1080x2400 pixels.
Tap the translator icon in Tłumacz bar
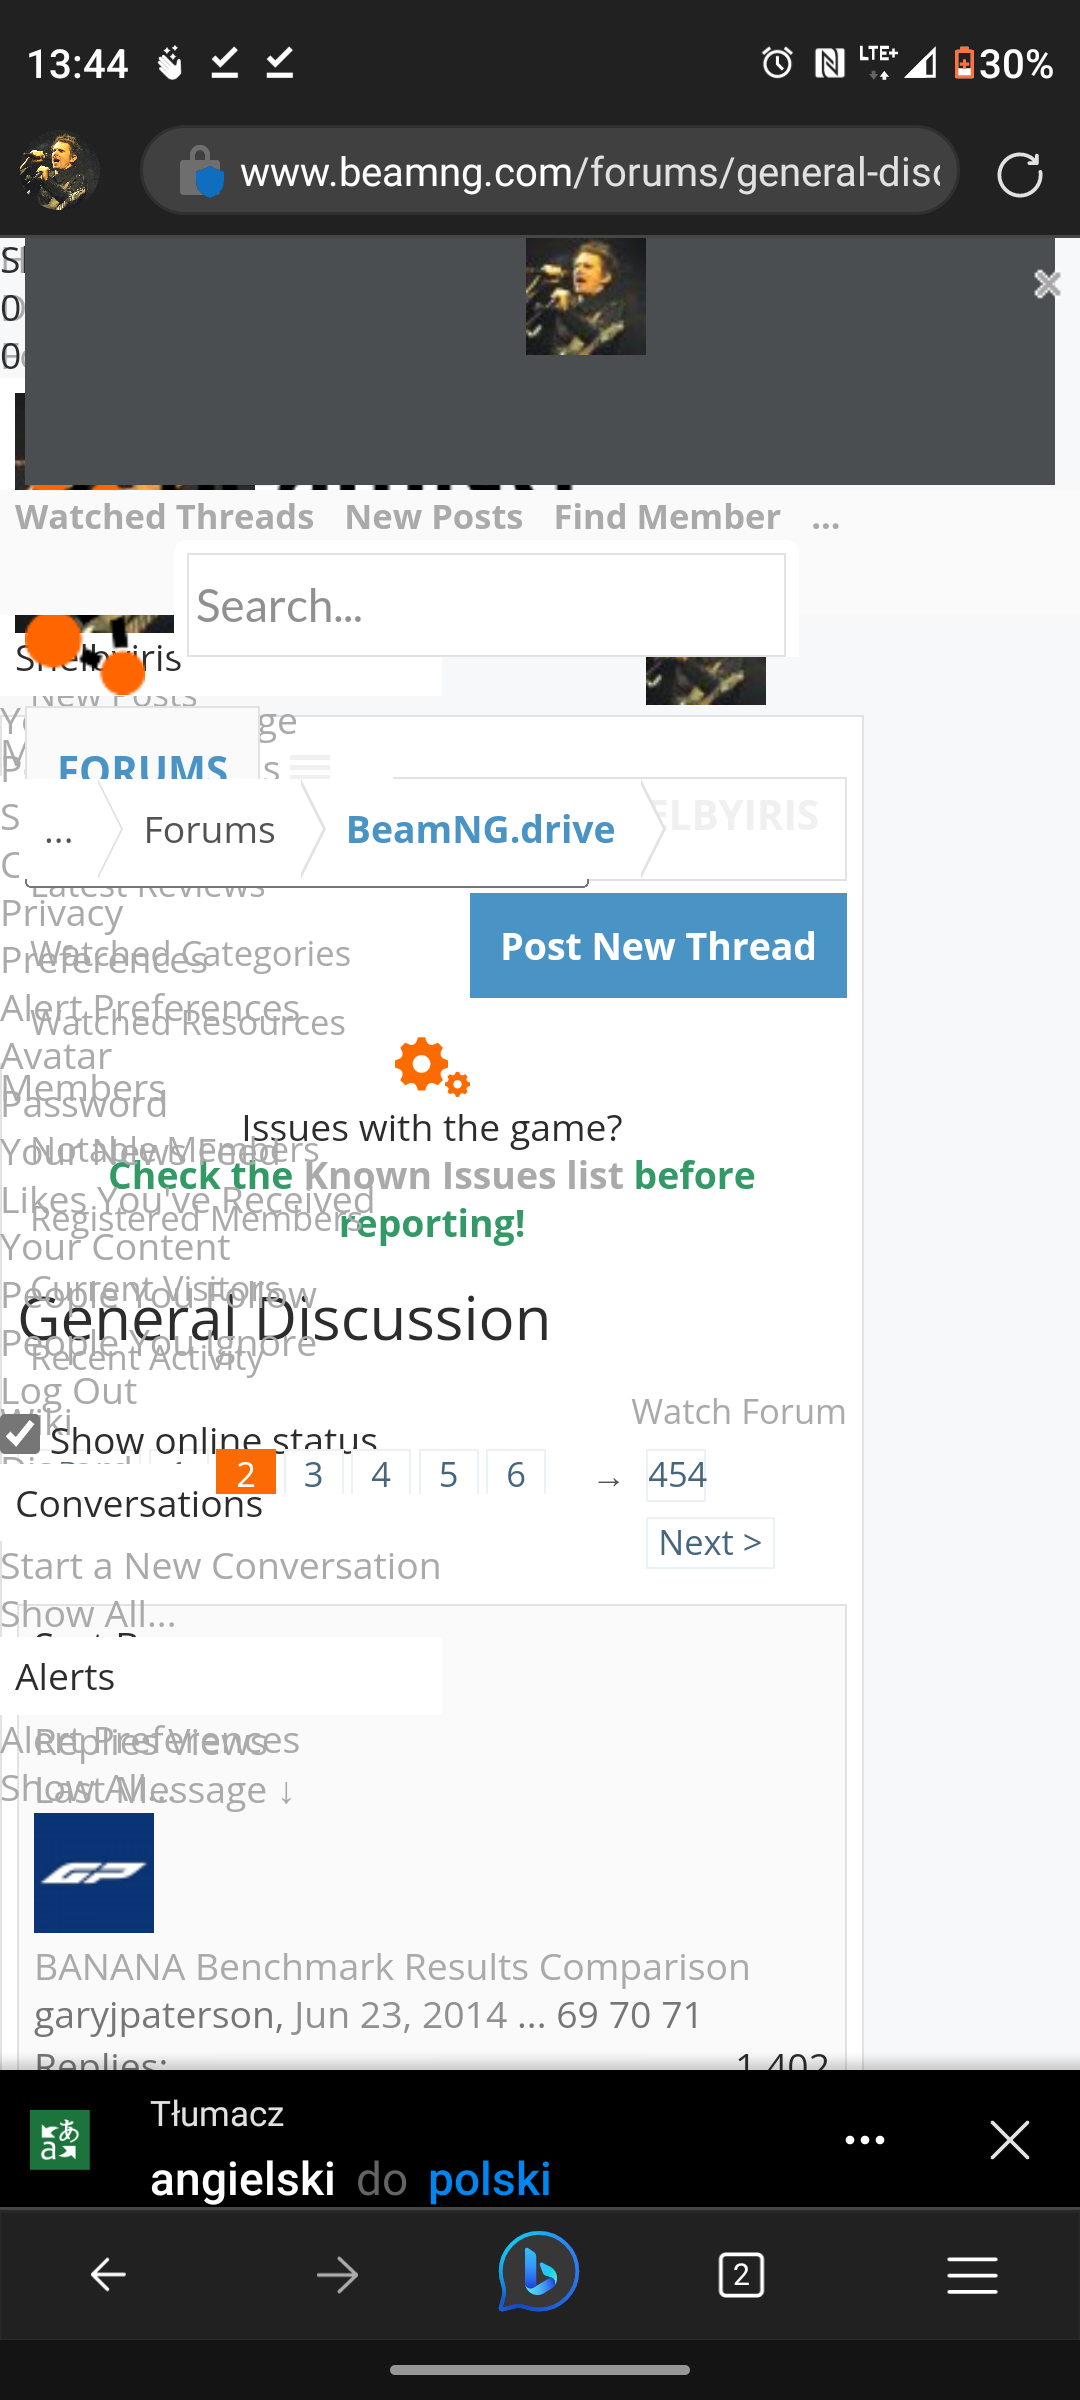point(60,2139)
